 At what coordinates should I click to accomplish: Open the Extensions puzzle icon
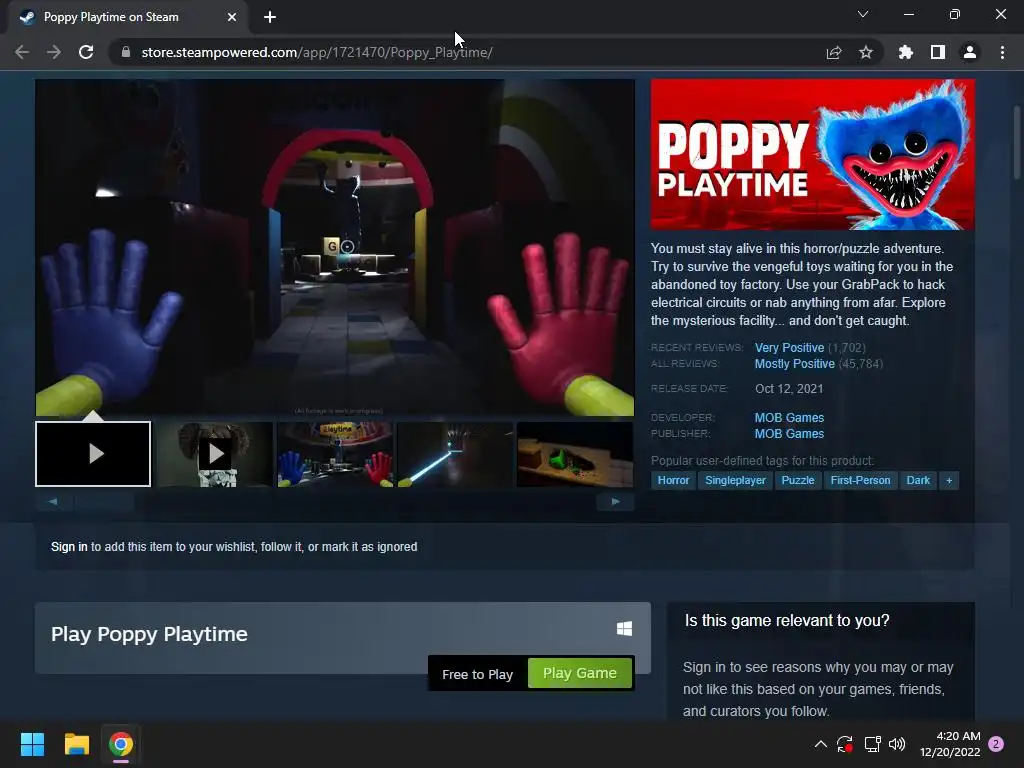click(906, 52)
